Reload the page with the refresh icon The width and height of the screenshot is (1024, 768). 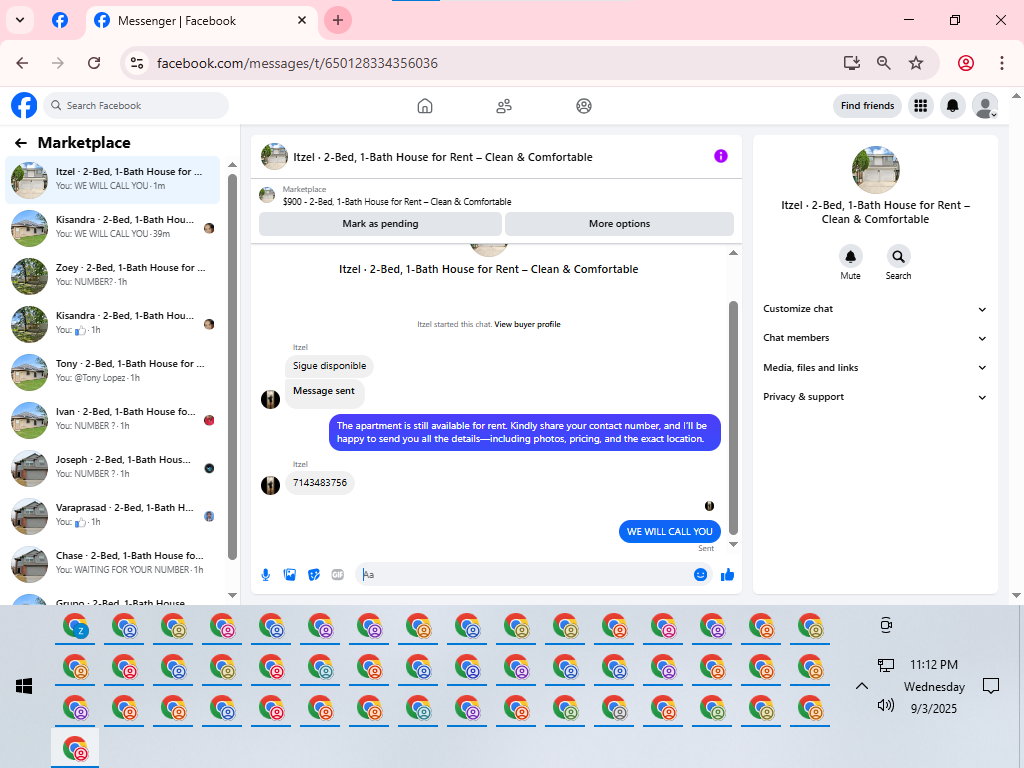[x=94, y=63]
